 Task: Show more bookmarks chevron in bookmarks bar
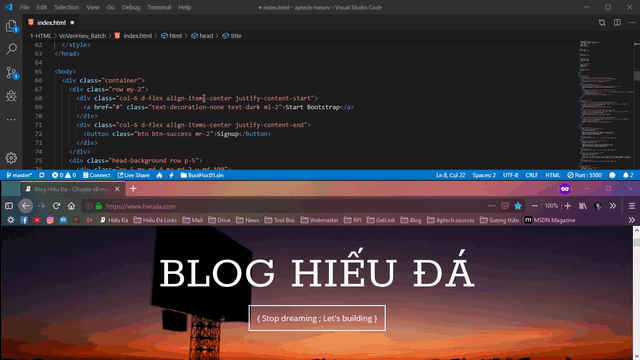[631, 220]
